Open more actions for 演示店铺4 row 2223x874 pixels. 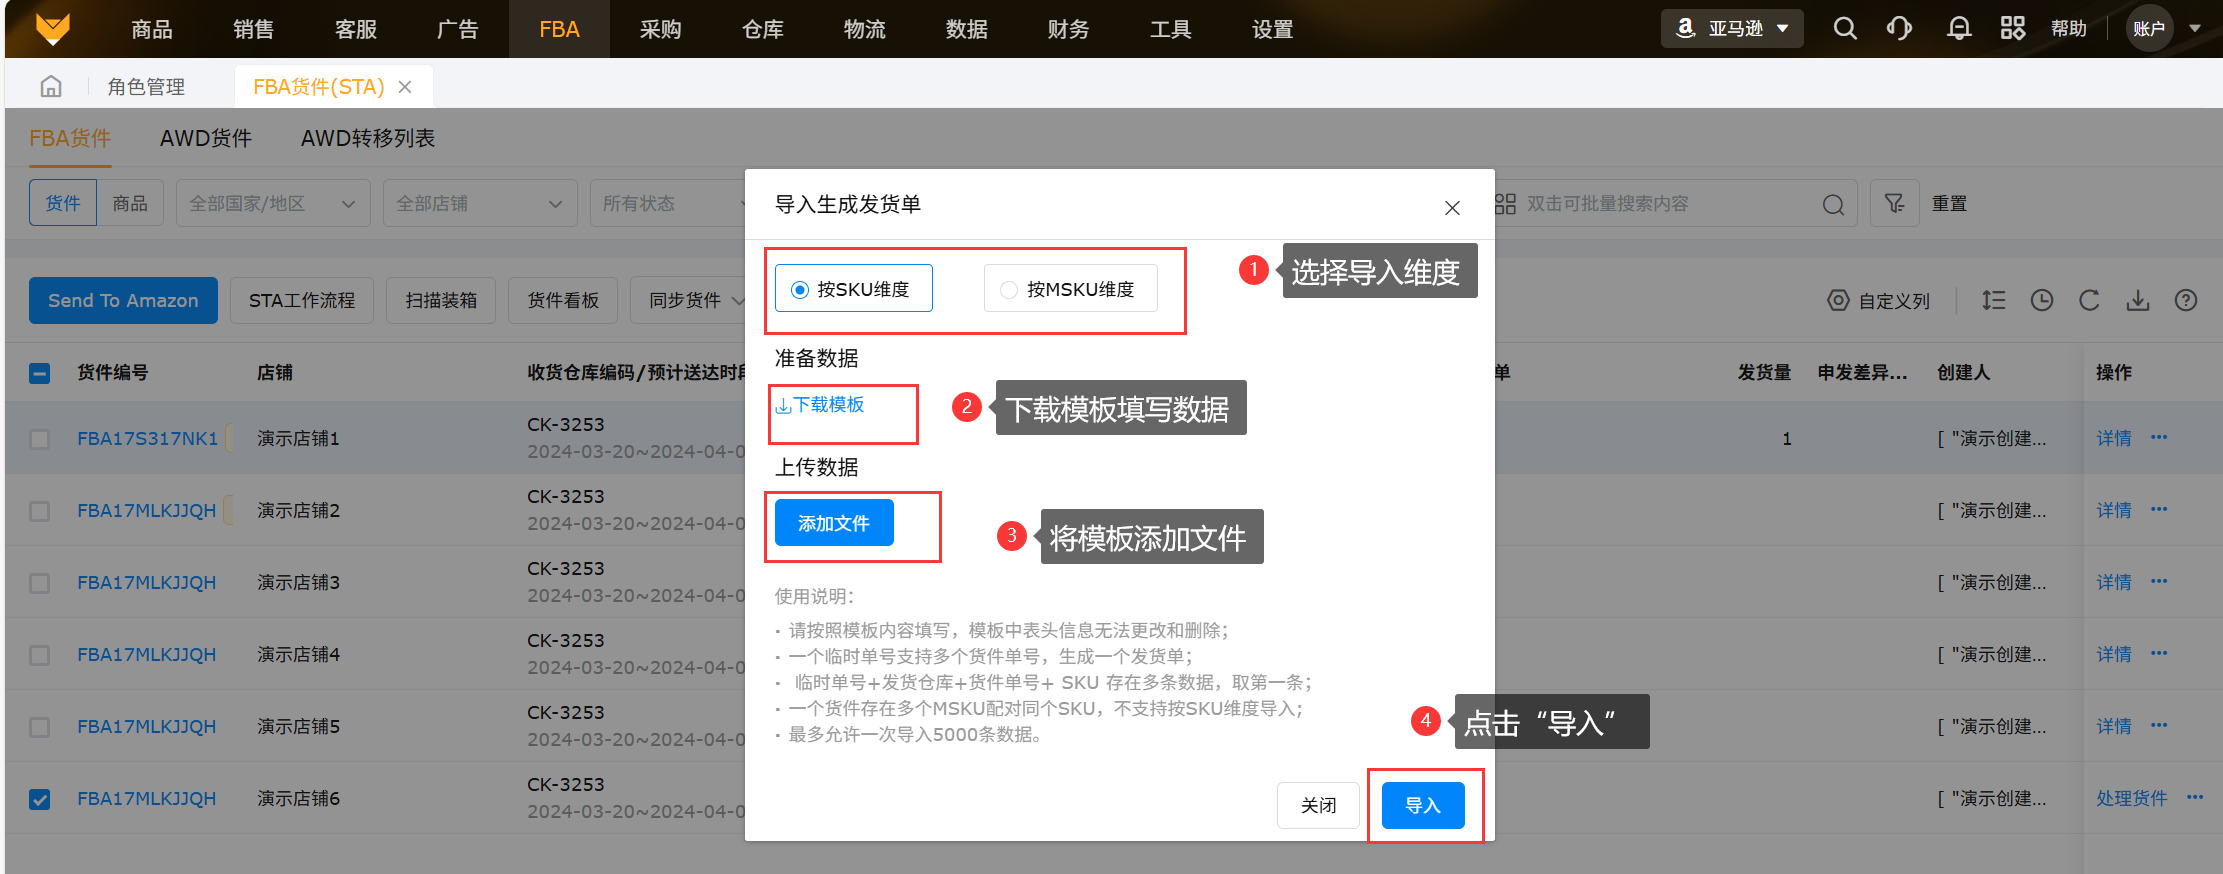pyautogui.click(x=2159, y=653)
